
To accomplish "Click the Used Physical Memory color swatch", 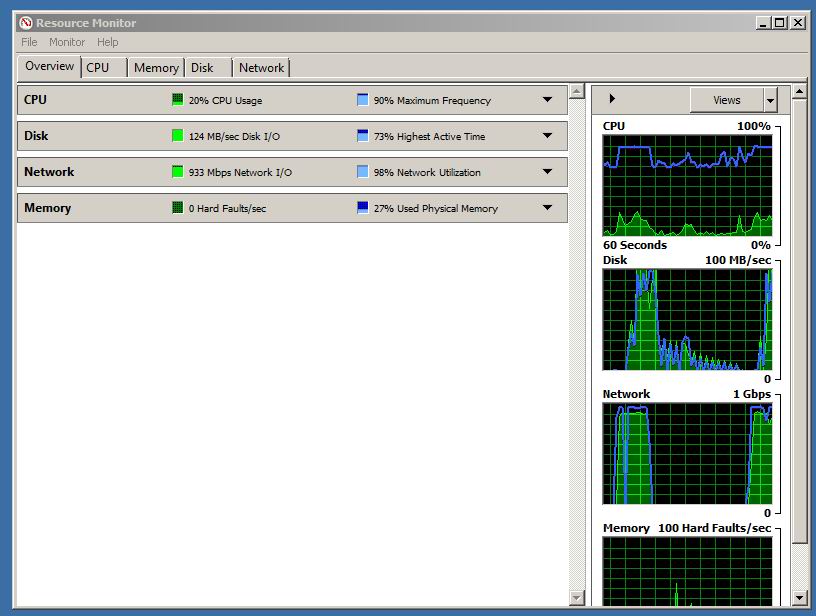I will (x=363, y=208).
